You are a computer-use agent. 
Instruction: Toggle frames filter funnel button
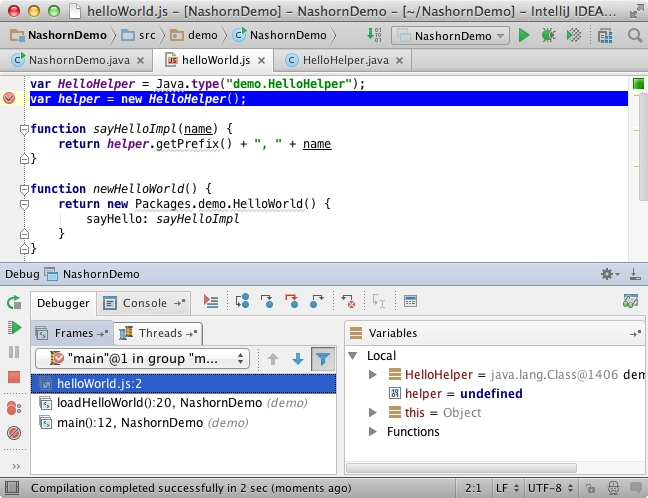pyautogui.click(x=323, y=359)
